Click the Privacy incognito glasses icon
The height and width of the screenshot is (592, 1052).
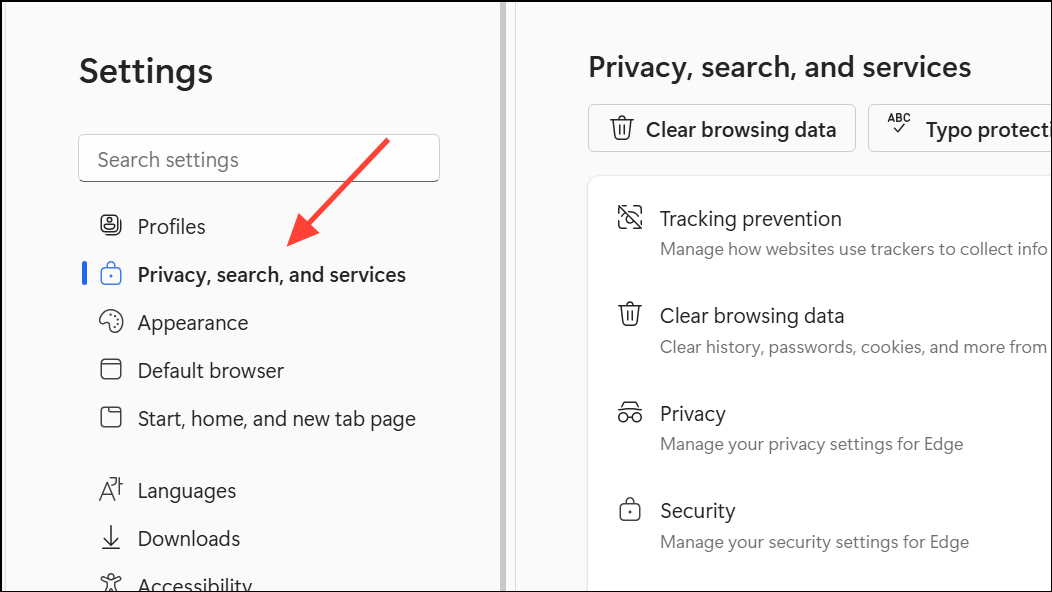pyautogui.click(x=629, y=412)
